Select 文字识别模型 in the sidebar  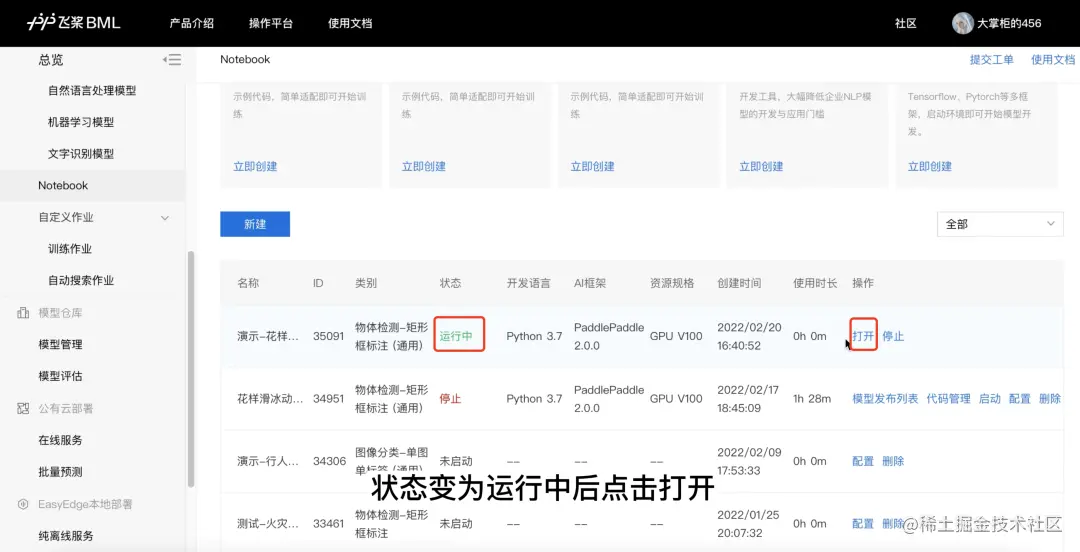(x=81, y=154)
